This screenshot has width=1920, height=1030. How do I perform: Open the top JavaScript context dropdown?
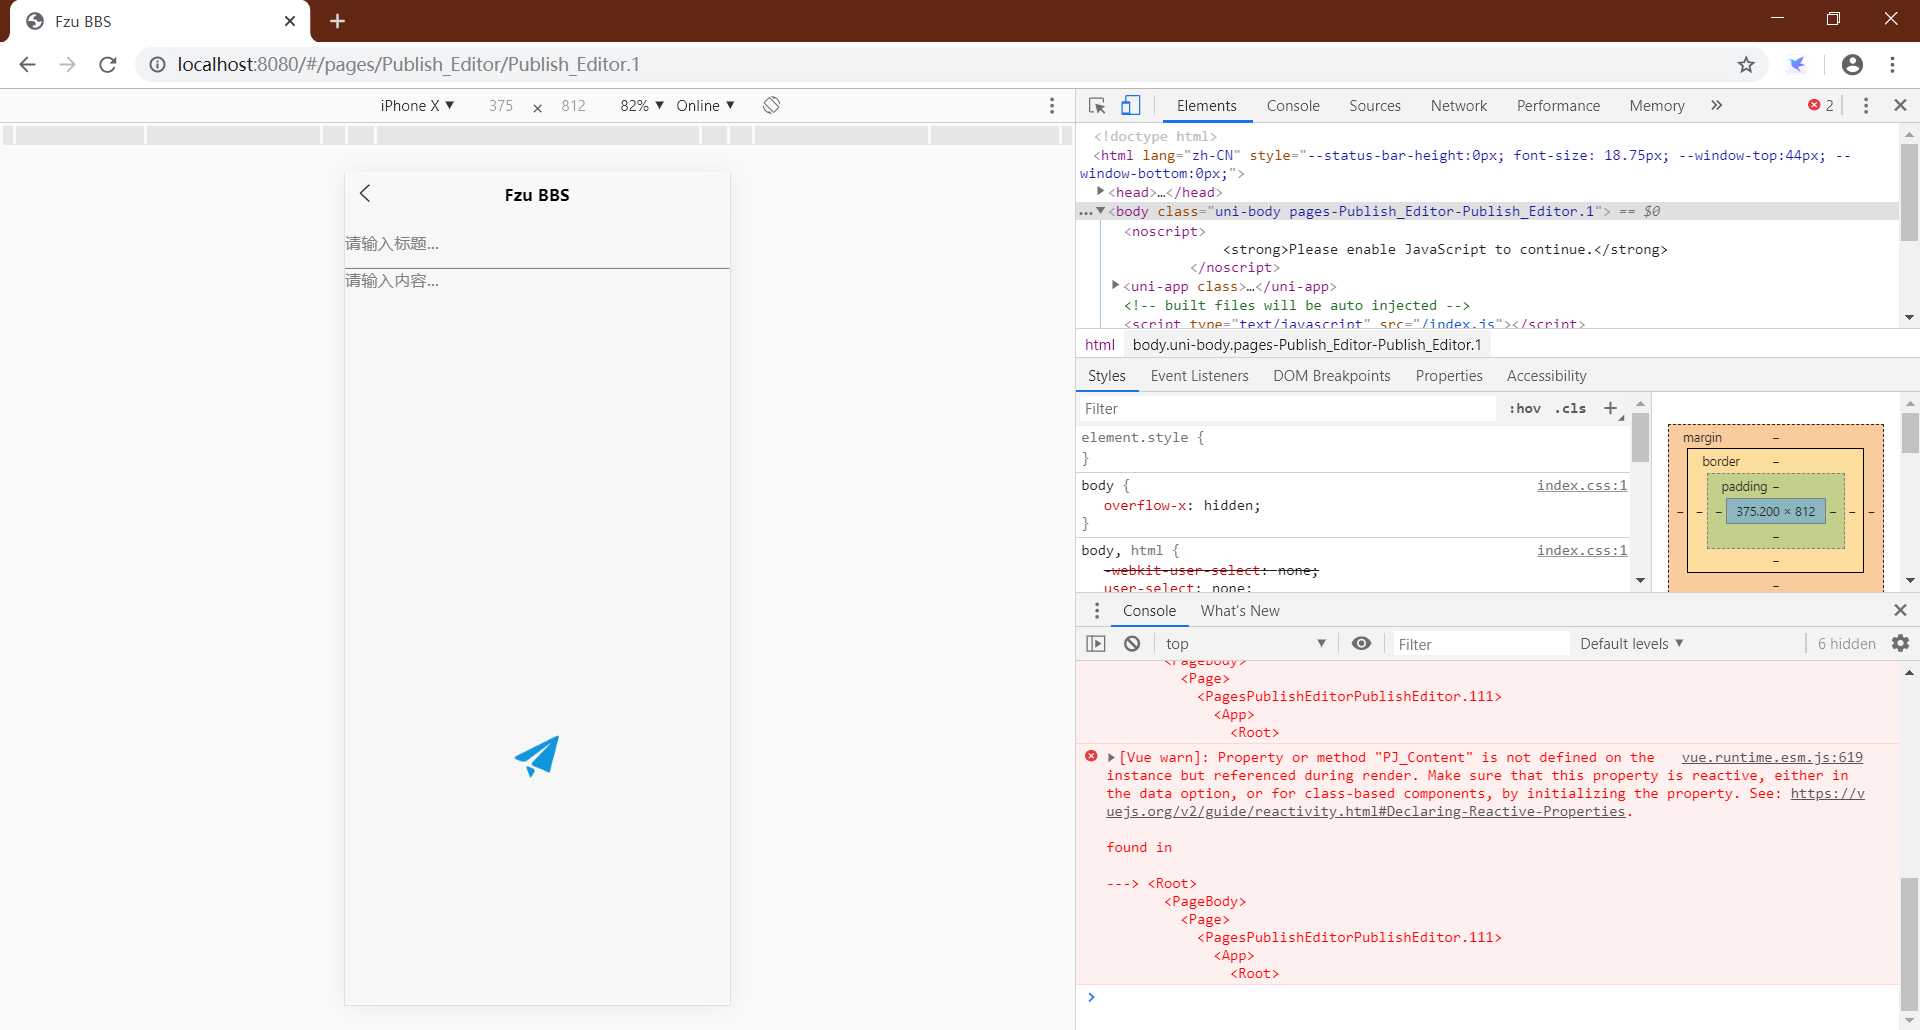pyautogui.click(x=1245, y=644)
